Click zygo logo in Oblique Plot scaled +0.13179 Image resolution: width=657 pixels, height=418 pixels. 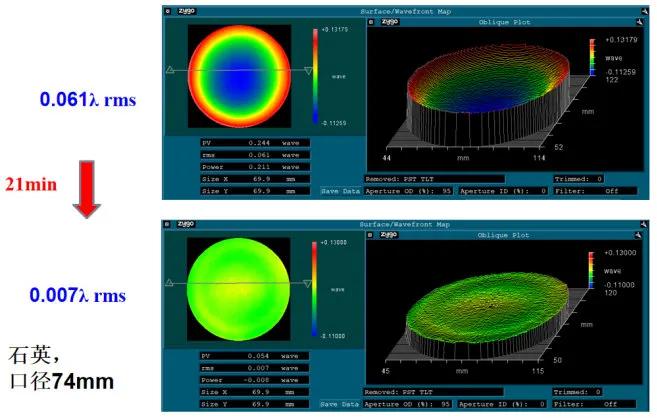(390, 21)
